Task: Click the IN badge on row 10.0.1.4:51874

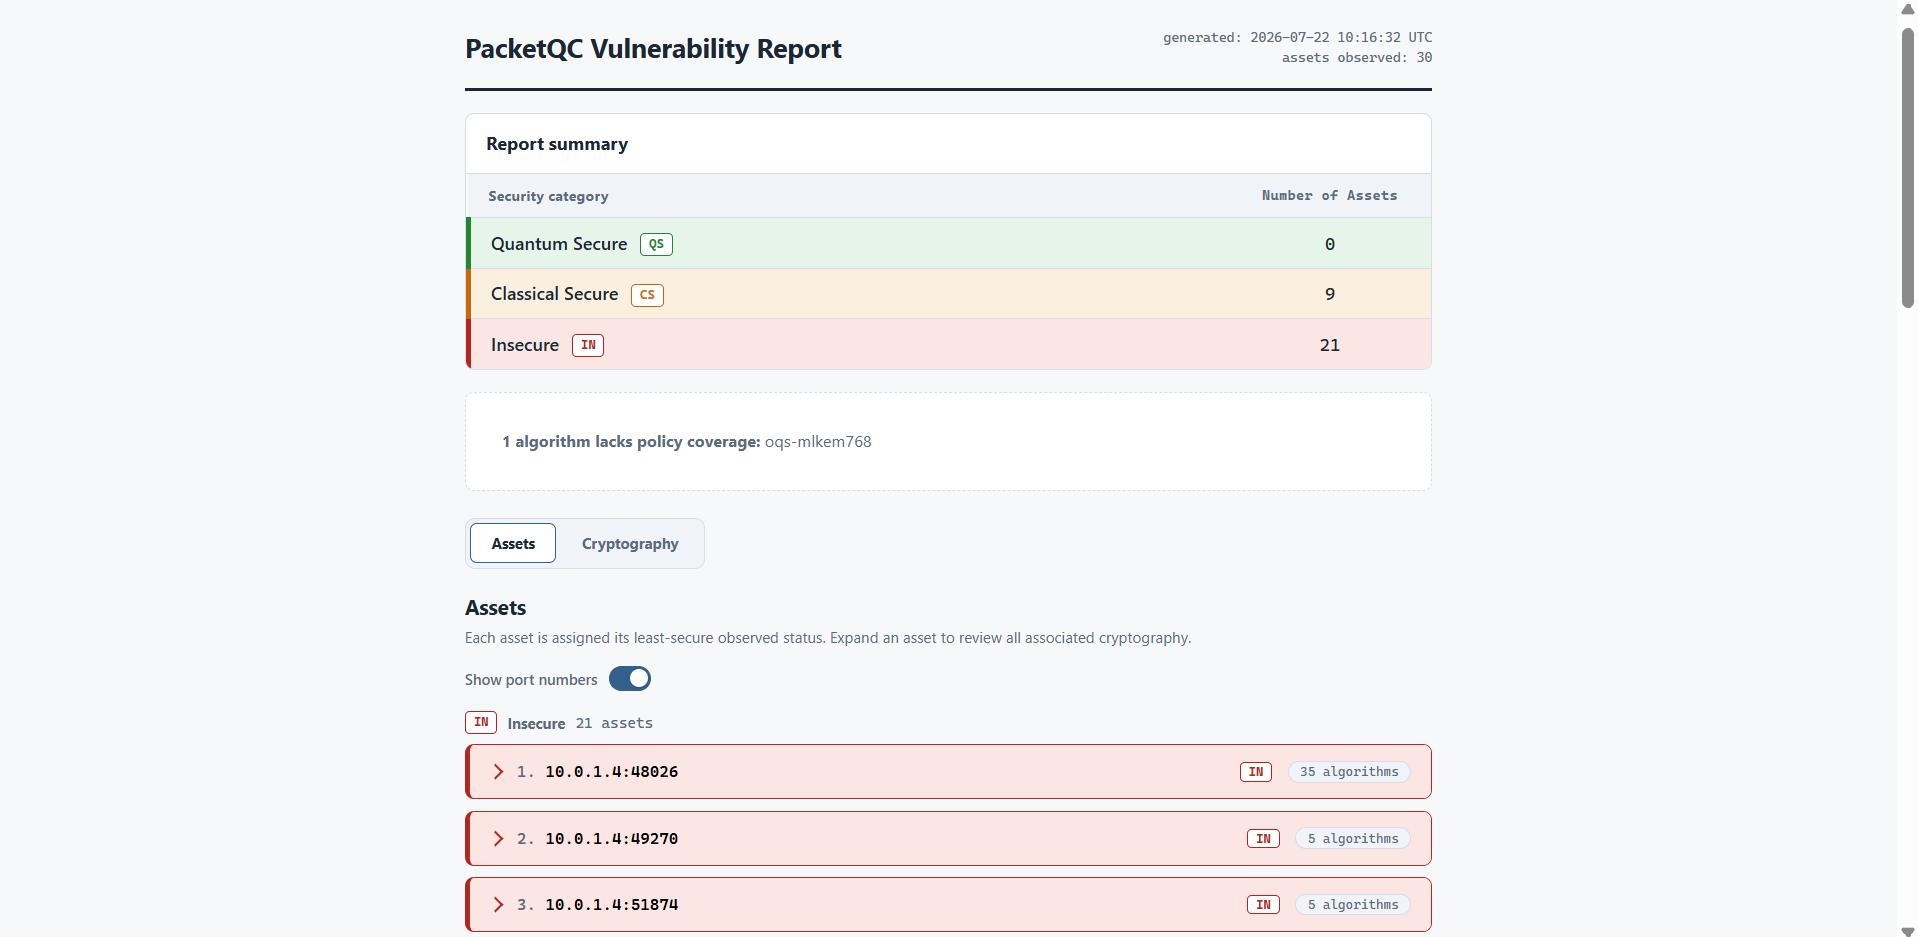Action: pyautogui.click(x=1263, y=905)
